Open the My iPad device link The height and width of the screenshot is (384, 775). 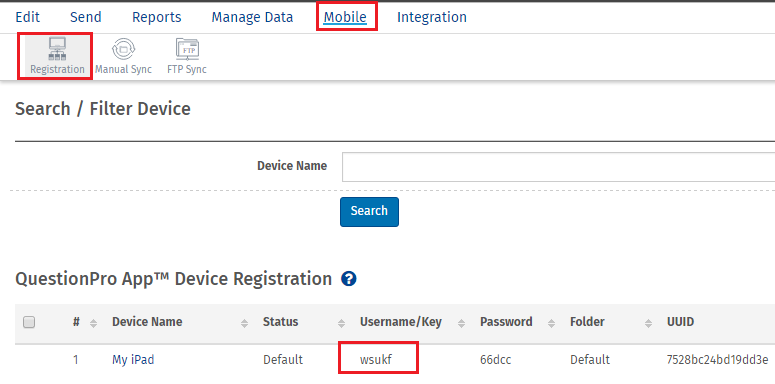click(x=133, y=359)
